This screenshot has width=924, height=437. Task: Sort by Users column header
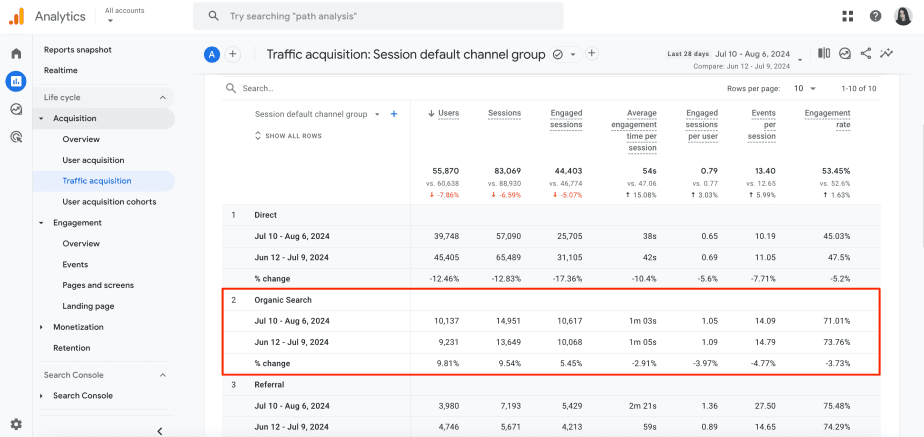[448, 113]
